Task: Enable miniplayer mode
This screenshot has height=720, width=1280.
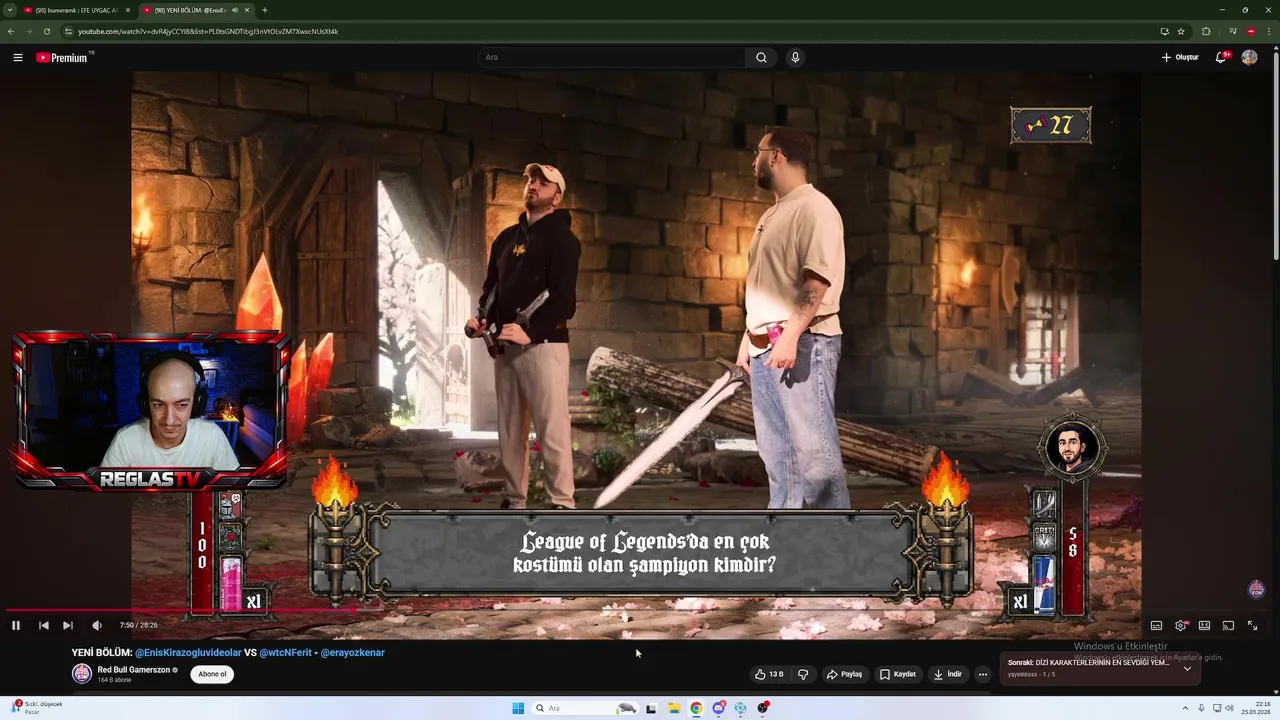Action: pyautogui.click(x=1204, y=625)
